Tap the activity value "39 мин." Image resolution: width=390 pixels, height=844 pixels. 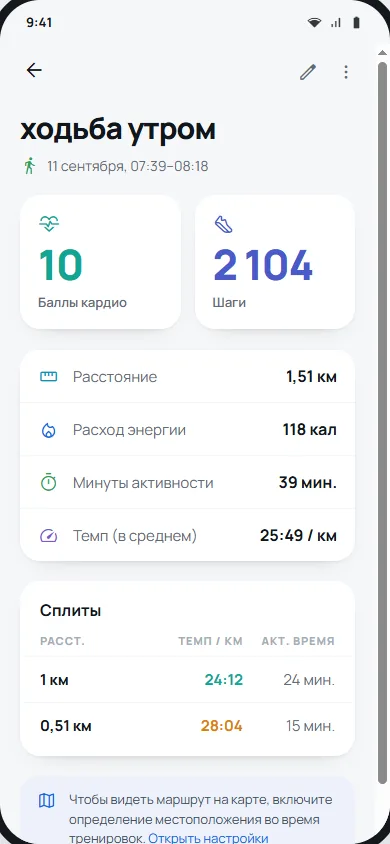[x=308, y=482]
